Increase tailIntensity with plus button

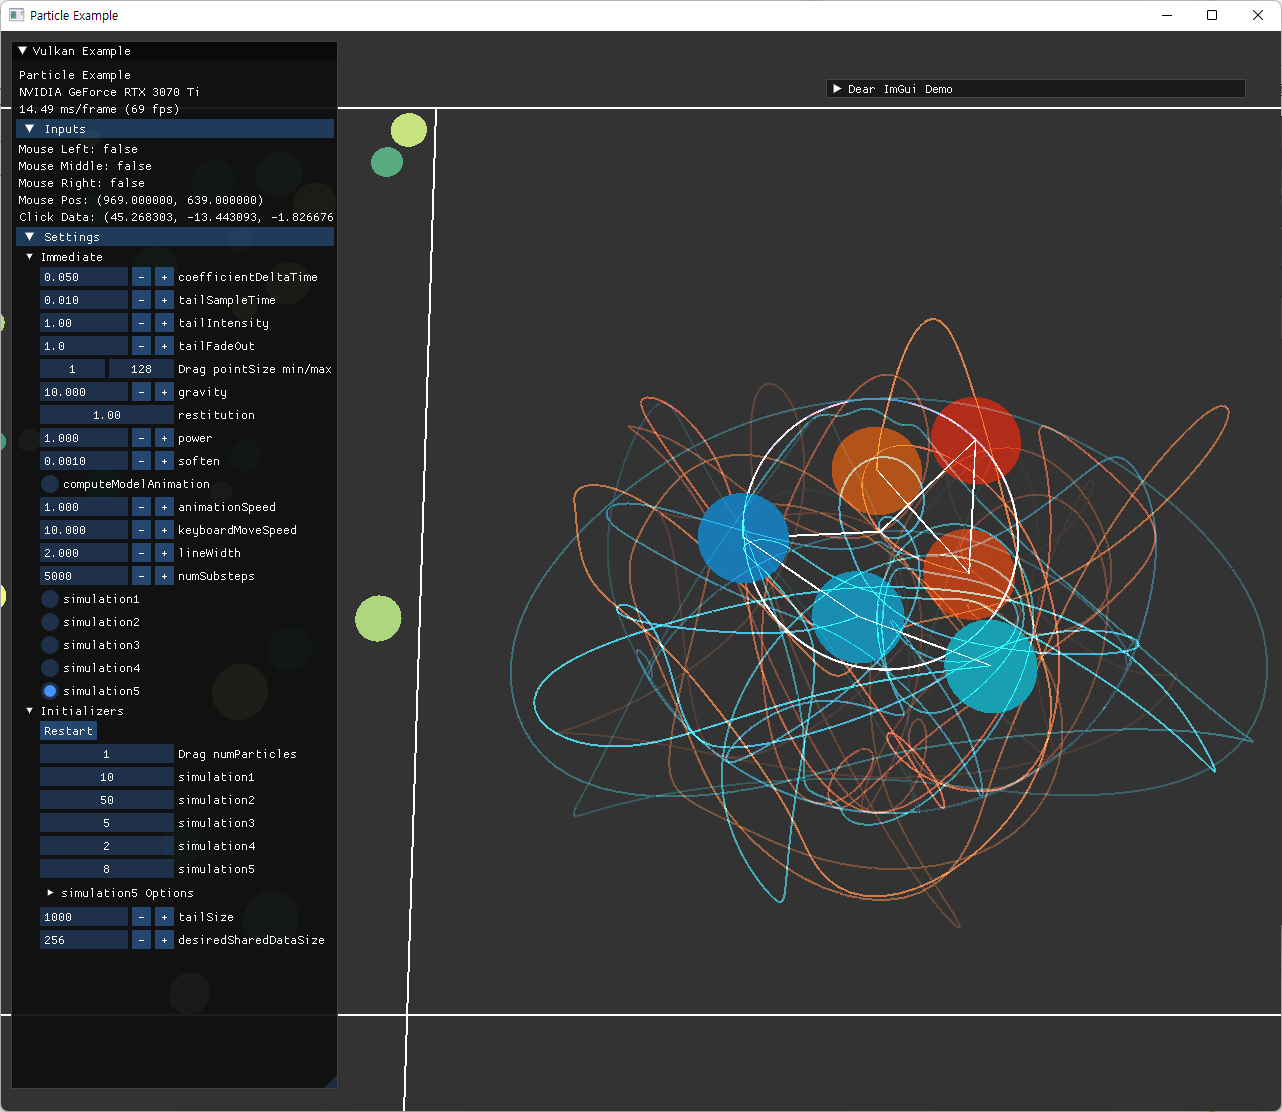pyautogui.click(x=164, y=323)
